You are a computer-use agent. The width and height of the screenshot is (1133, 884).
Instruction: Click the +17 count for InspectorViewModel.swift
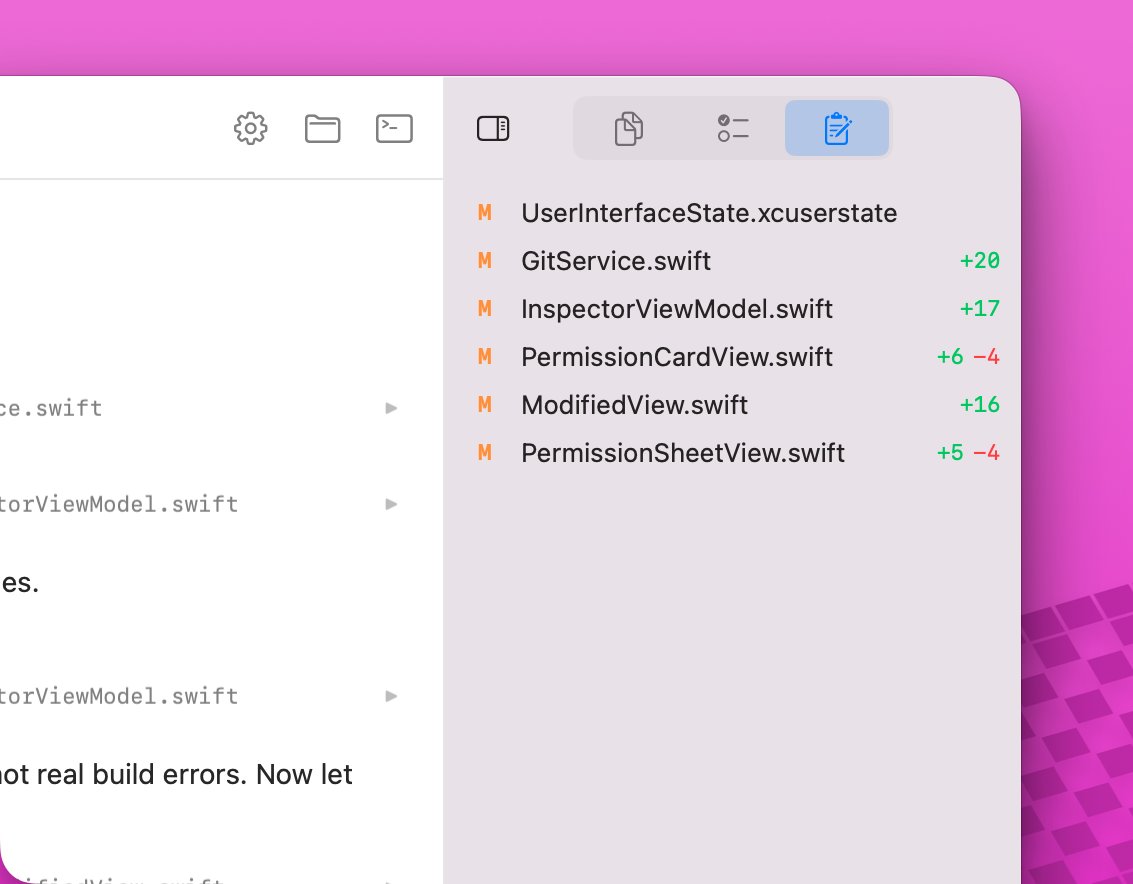(980, 309)
